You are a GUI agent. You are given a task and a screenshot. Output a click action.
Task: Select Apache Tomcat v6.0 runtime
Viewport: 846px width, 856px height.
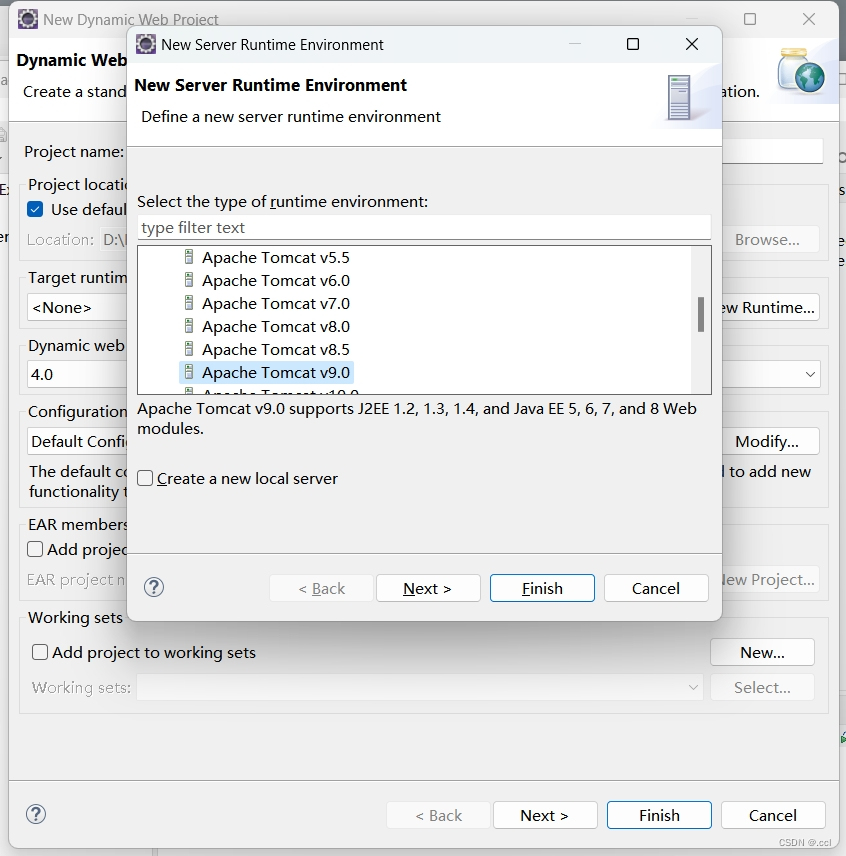click(x=276, y=281)
